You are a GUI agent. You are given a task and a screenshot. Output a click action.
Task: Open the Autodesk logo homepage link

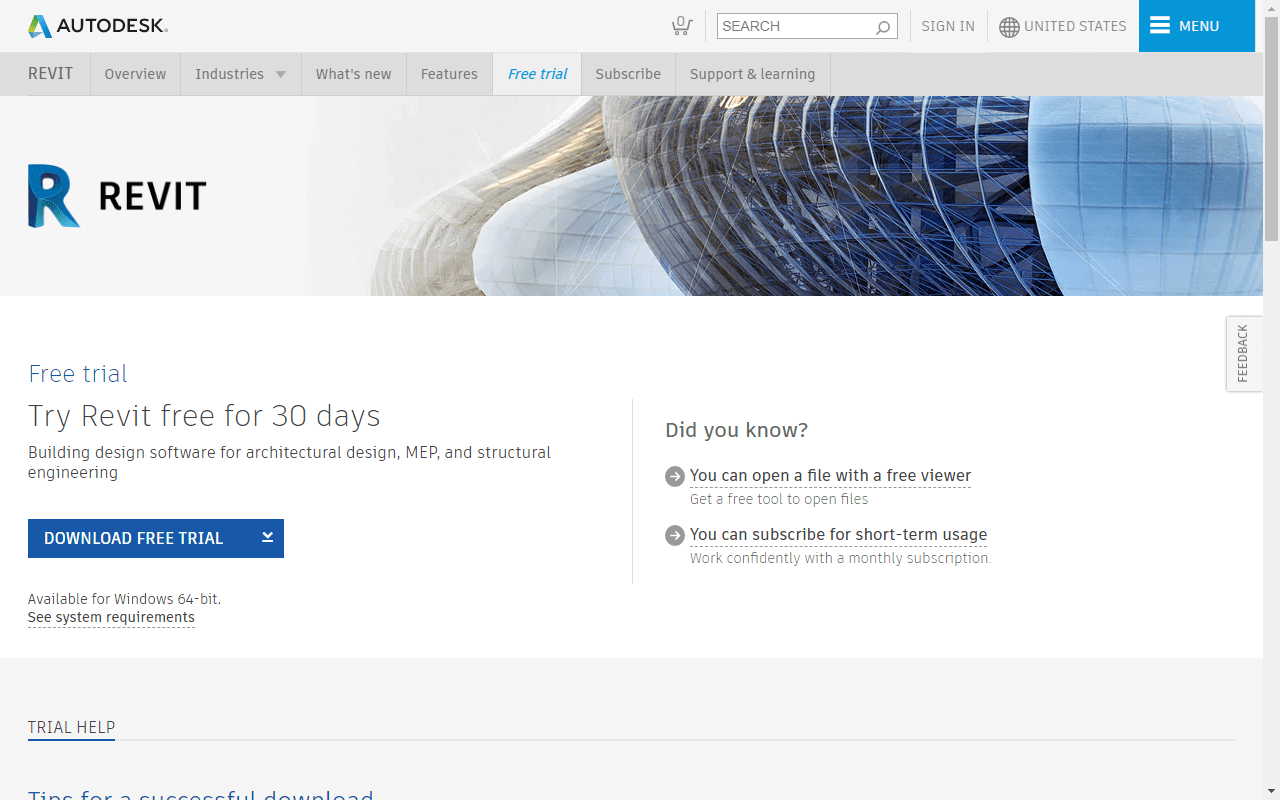pos(98,26)
